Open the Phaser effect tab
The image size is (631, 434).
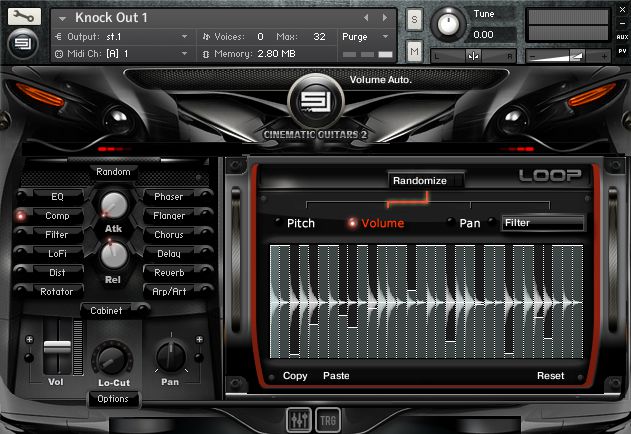tap(169, 196)
